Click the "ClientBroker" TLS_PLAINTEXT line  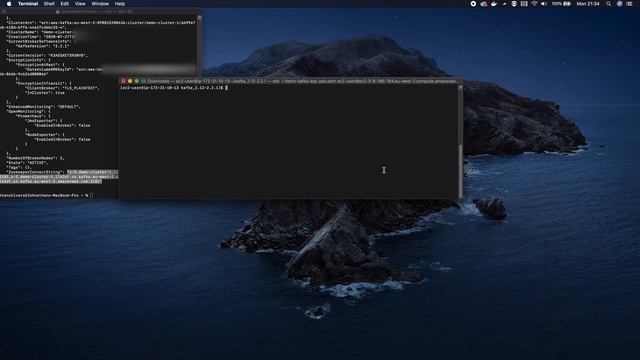pyautogui.click(x=62, y=88)
